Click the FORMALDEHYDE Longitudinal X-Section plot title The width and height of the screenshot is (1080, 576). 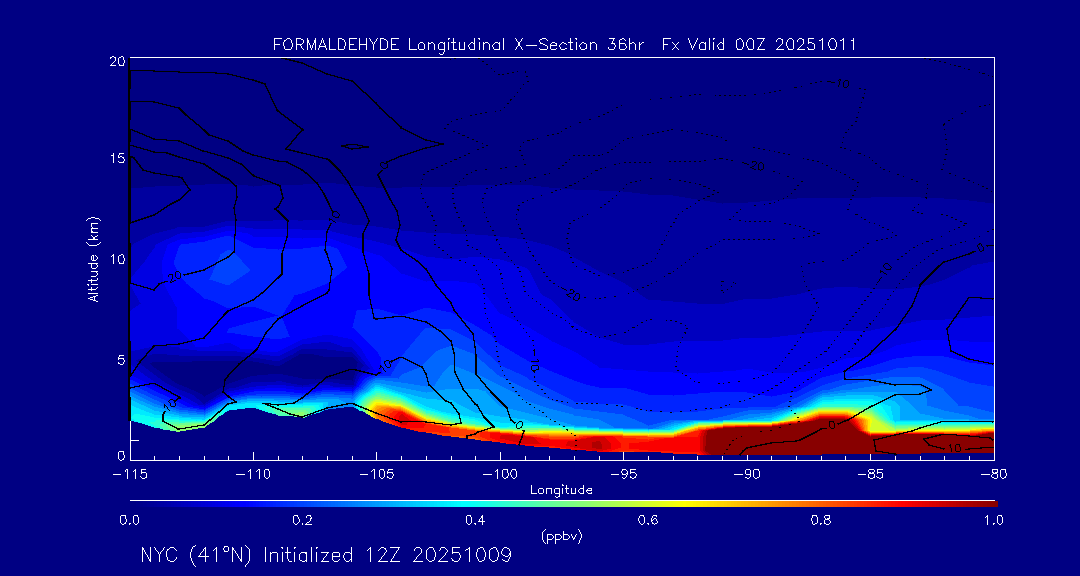pyautogui.click(x=564, y=45)
